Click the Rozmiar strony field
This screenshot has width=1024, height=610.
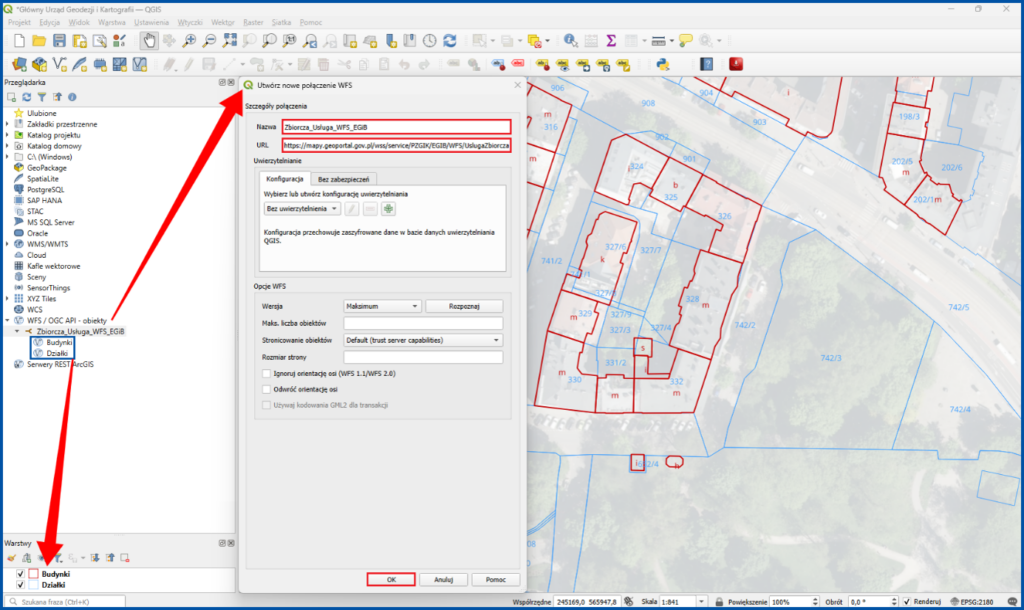tap(423, 357)
